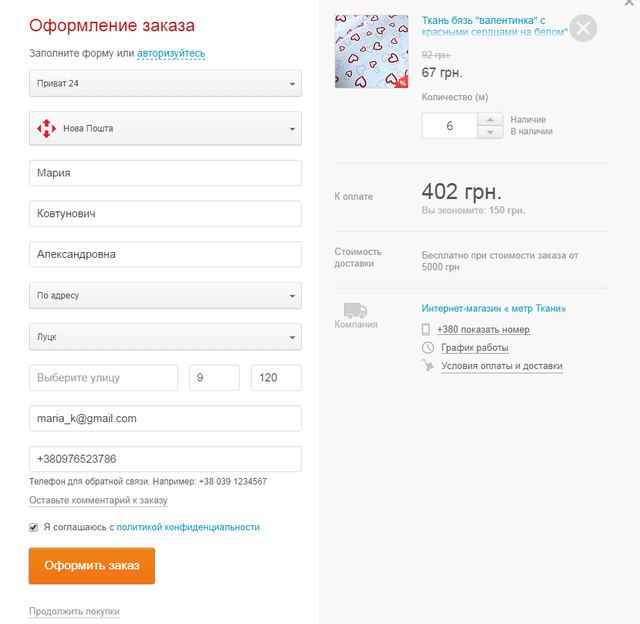The height and width of the screenshot is (624, 640).
Task: Focus the Выберите улицу street field
Action: pos(104,378)
